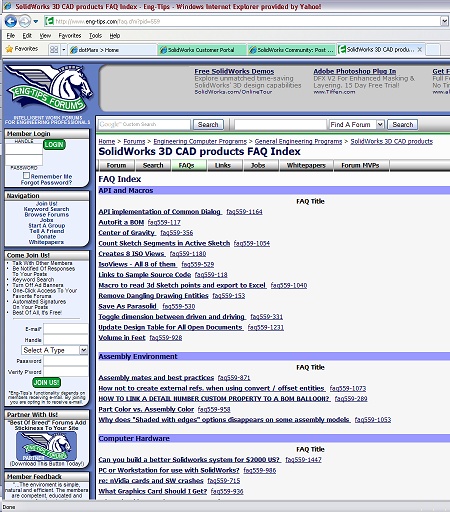Switch to SolidWorks Community Post tab
This screenshot has height=512, width=450.
pyautogui.click(x=291, y=50)
